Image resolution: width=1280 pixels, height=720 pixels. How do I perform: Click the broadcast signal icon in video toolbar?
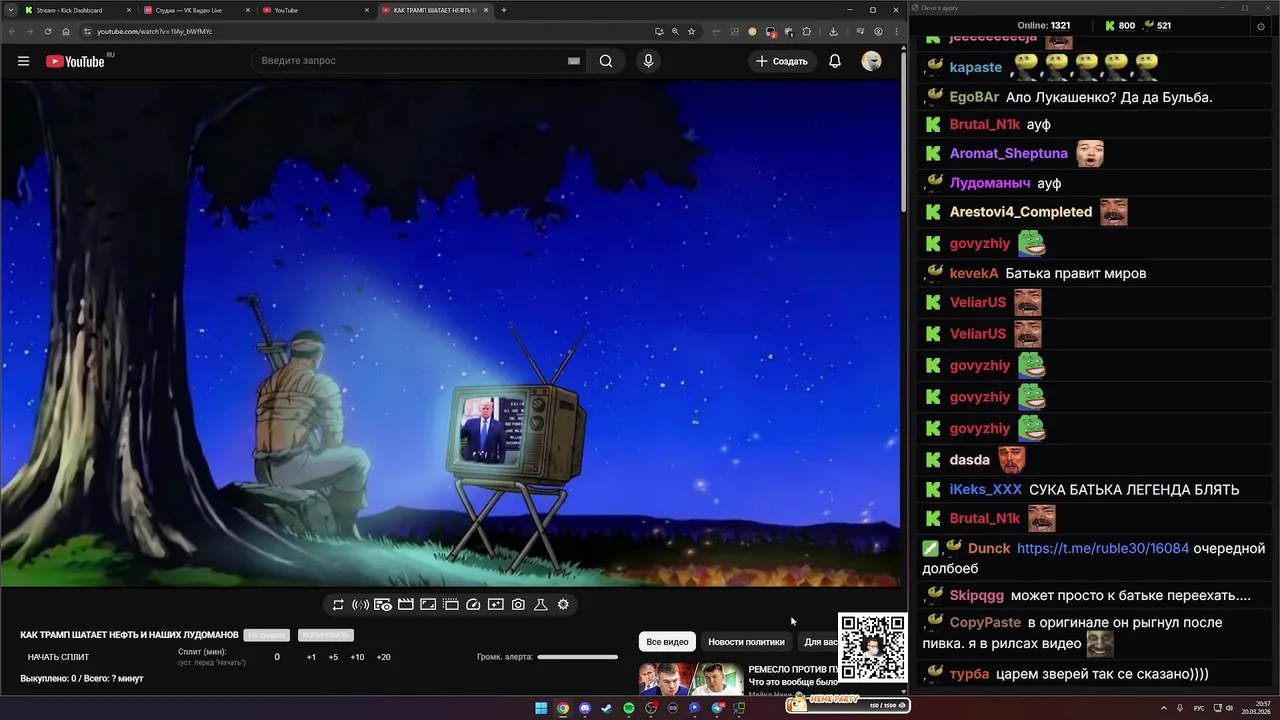click(x=360, y=605)
